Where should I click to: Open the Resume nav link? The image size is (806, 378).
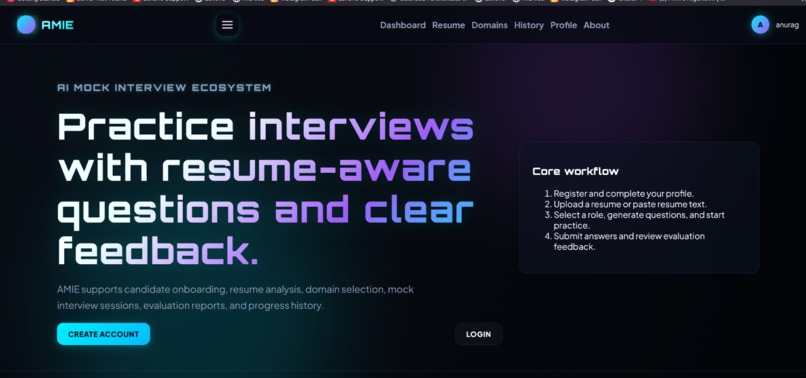tap(448, 25)
